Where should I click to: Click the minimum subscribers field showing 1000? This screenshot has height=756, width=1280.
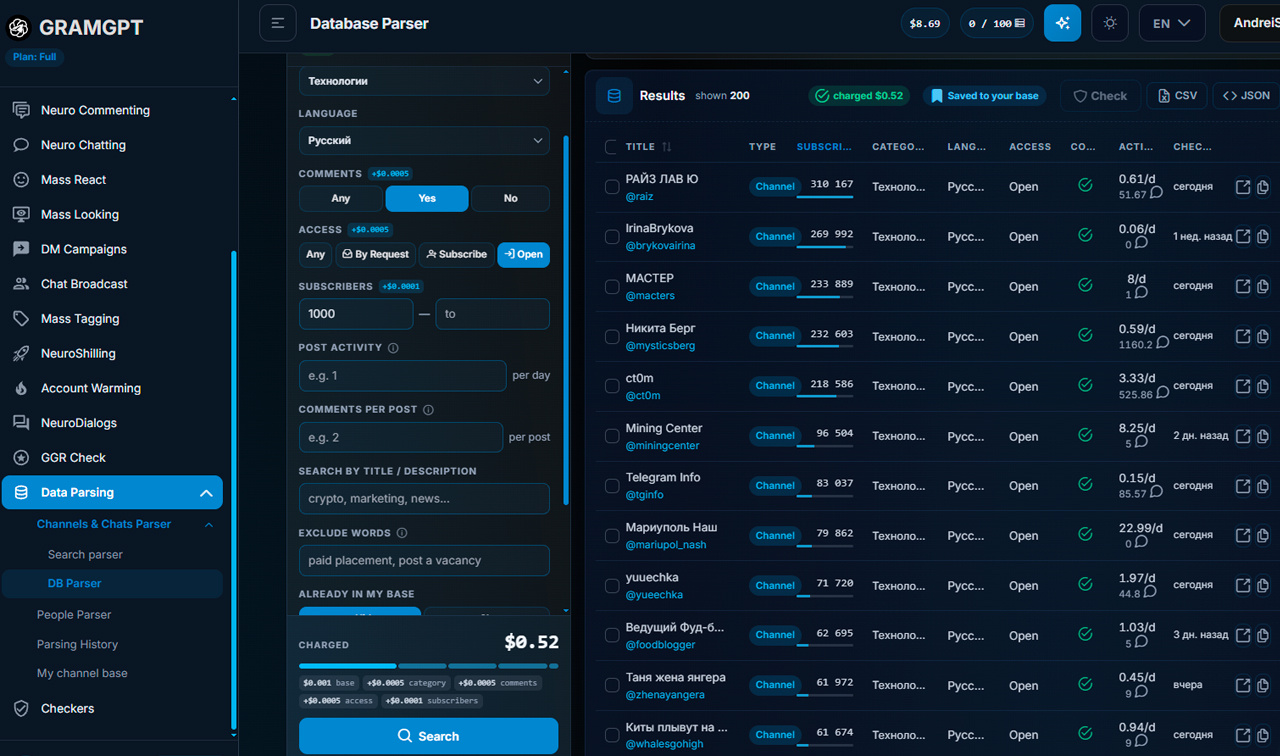click(x=356, y=314)
